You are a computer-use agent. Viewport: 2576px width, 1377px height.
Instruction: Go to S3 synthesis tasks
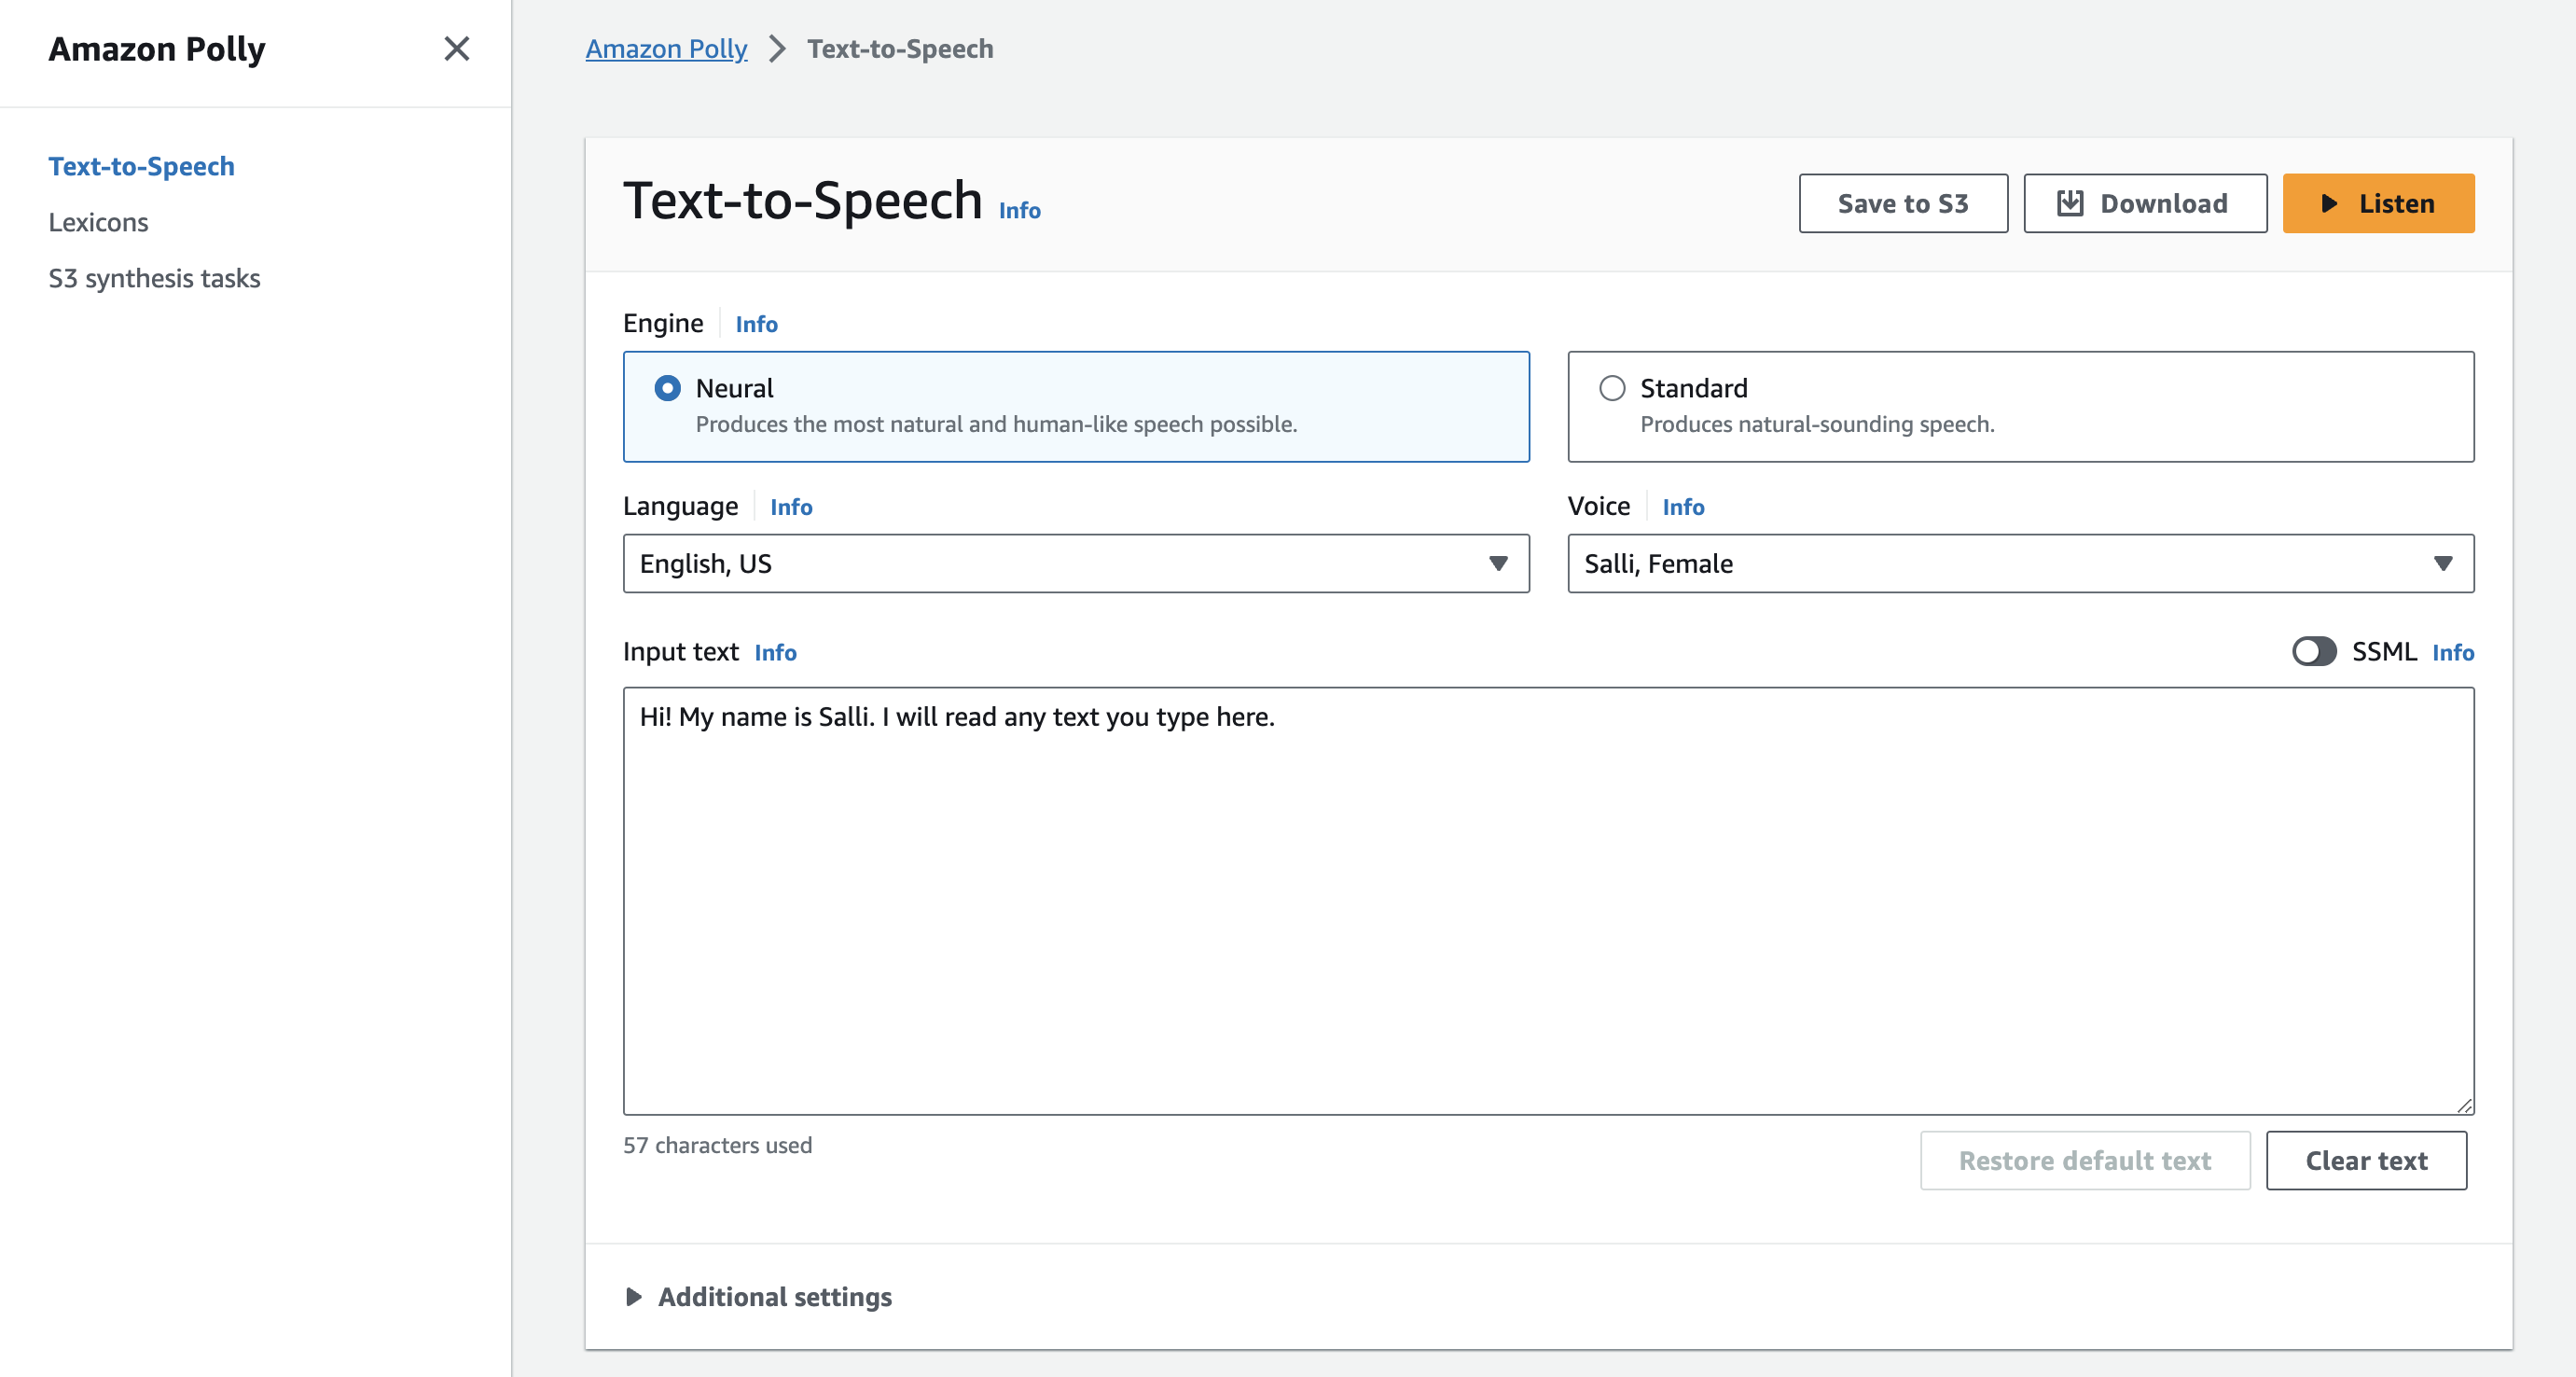154,278
